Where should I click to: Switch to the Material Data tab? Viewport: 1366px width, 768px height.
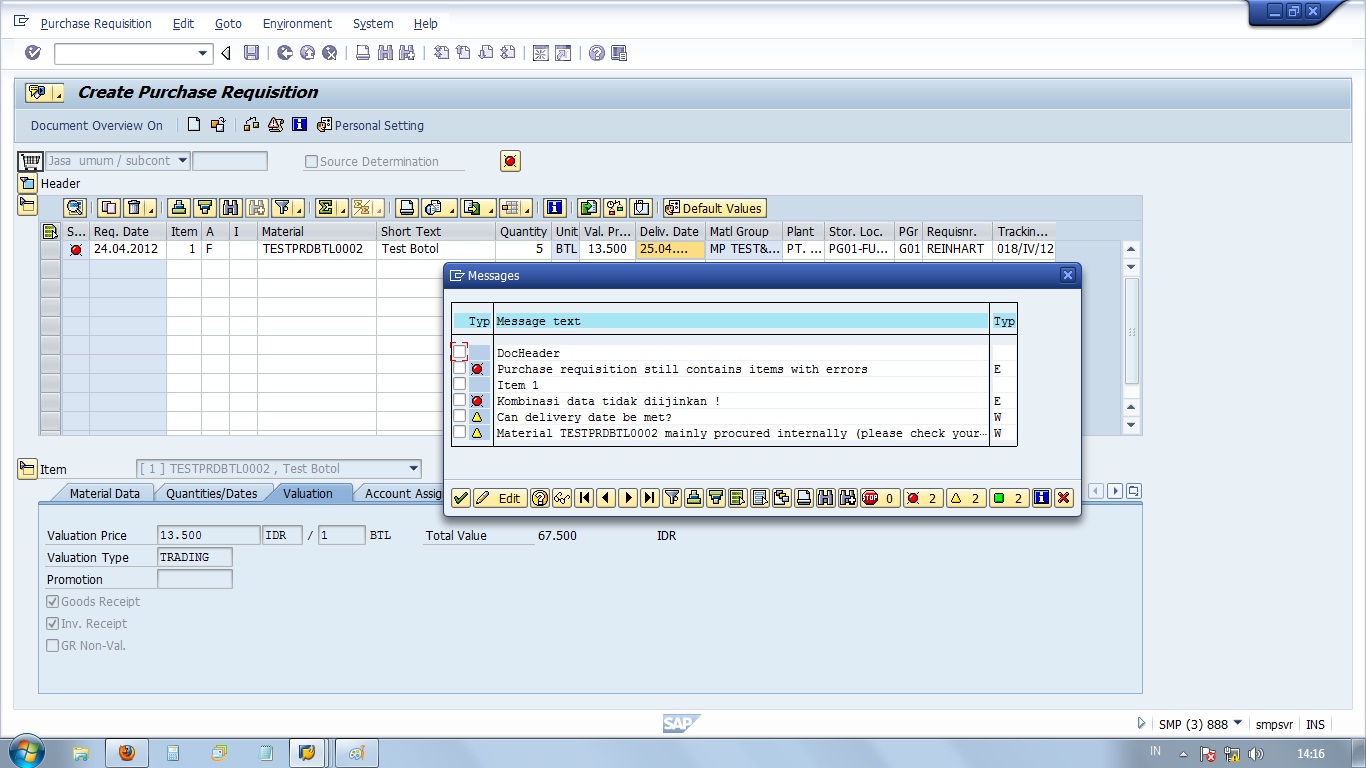(x=105, y=493)
